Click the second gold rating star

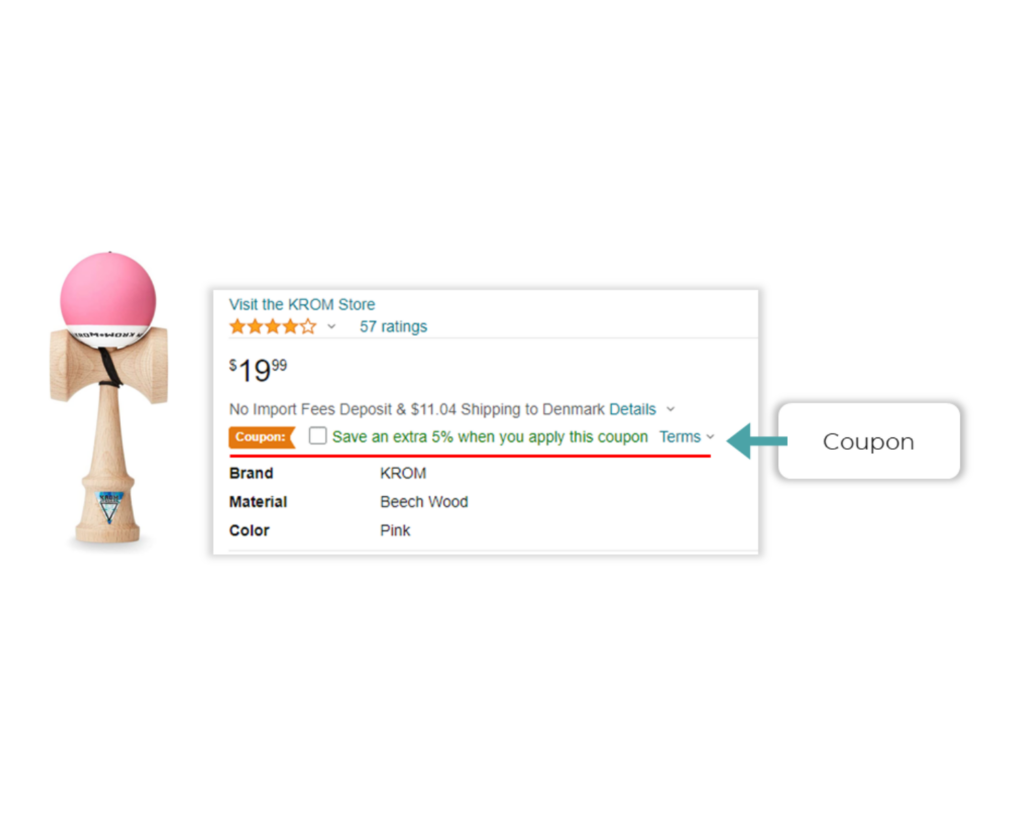tap(253, 325)
